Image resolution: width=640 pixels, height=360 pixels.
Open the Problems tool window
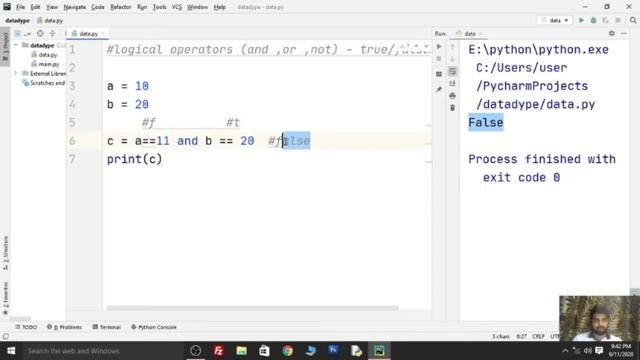click(64, 327)
